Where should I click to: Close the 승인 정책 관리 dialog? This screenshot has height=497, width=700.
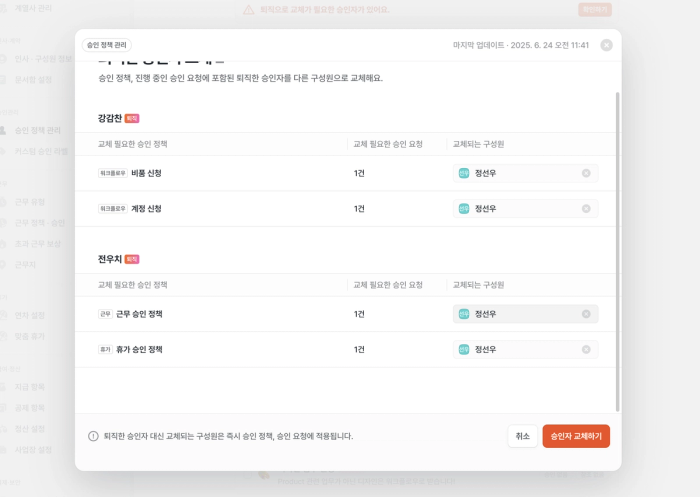coord(606,45)
